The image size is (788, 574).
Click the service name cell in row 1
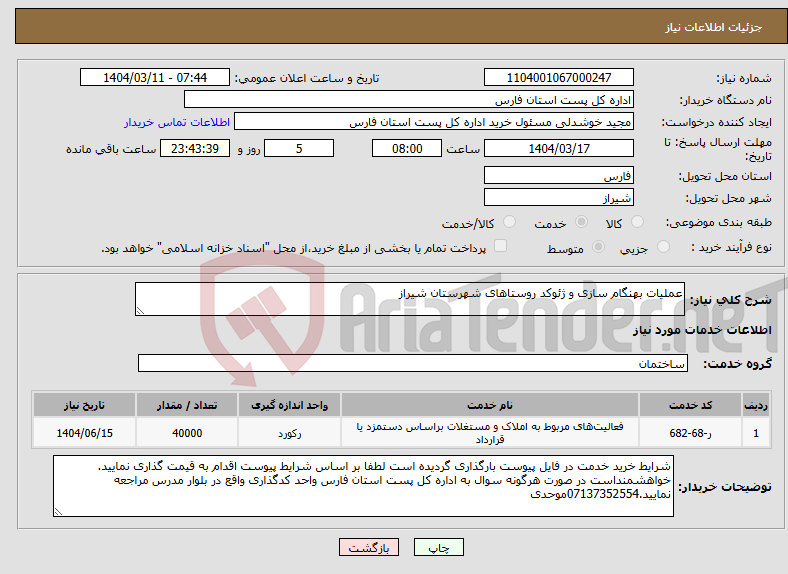click(x=490, y=433)
